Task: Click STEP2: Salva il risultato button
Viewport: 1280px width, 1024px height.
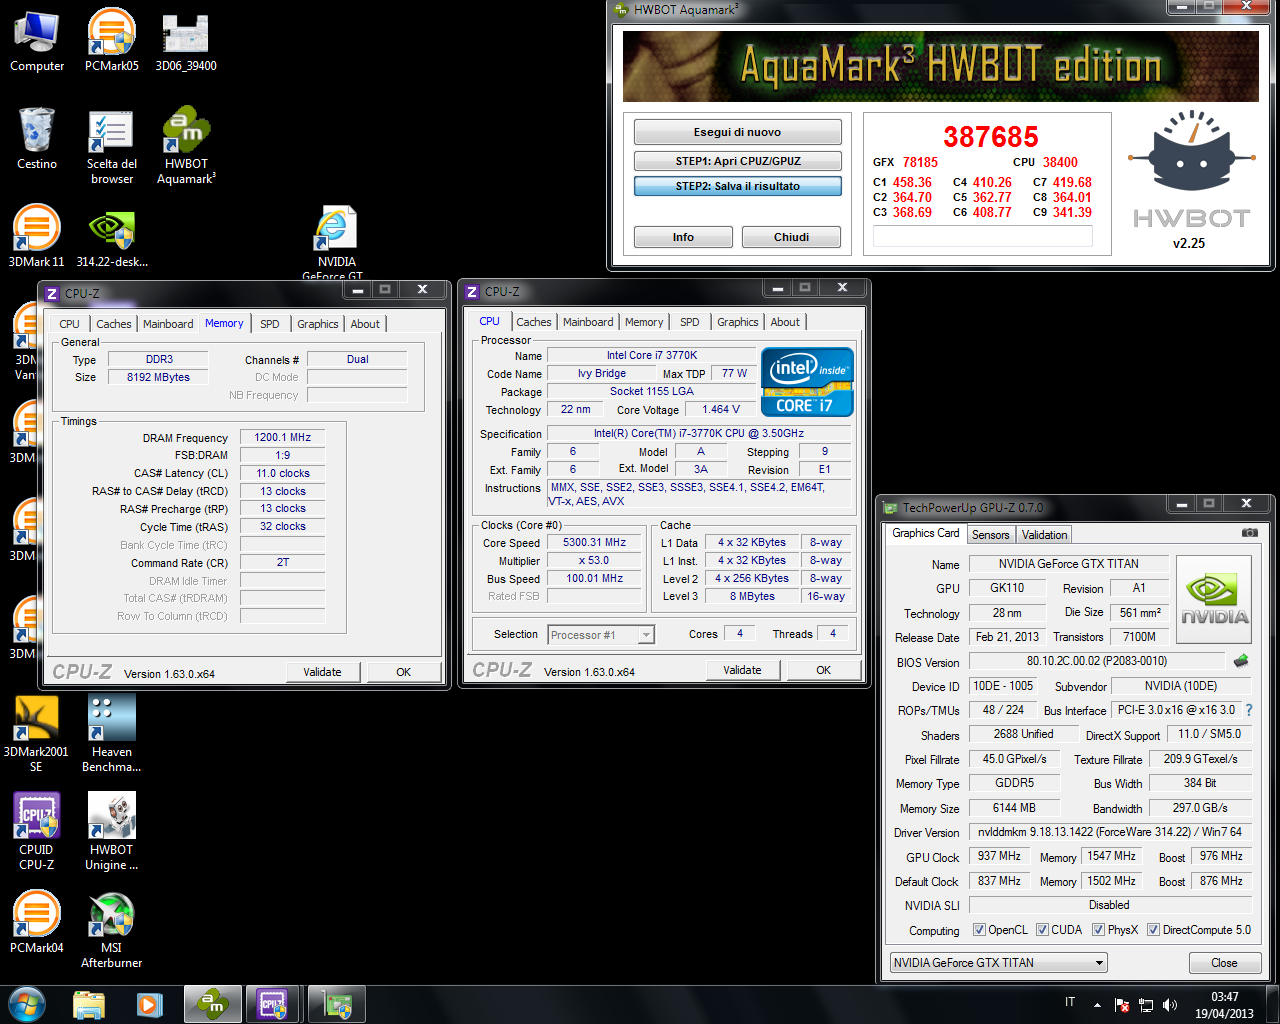Action: (x=737, y=186)
